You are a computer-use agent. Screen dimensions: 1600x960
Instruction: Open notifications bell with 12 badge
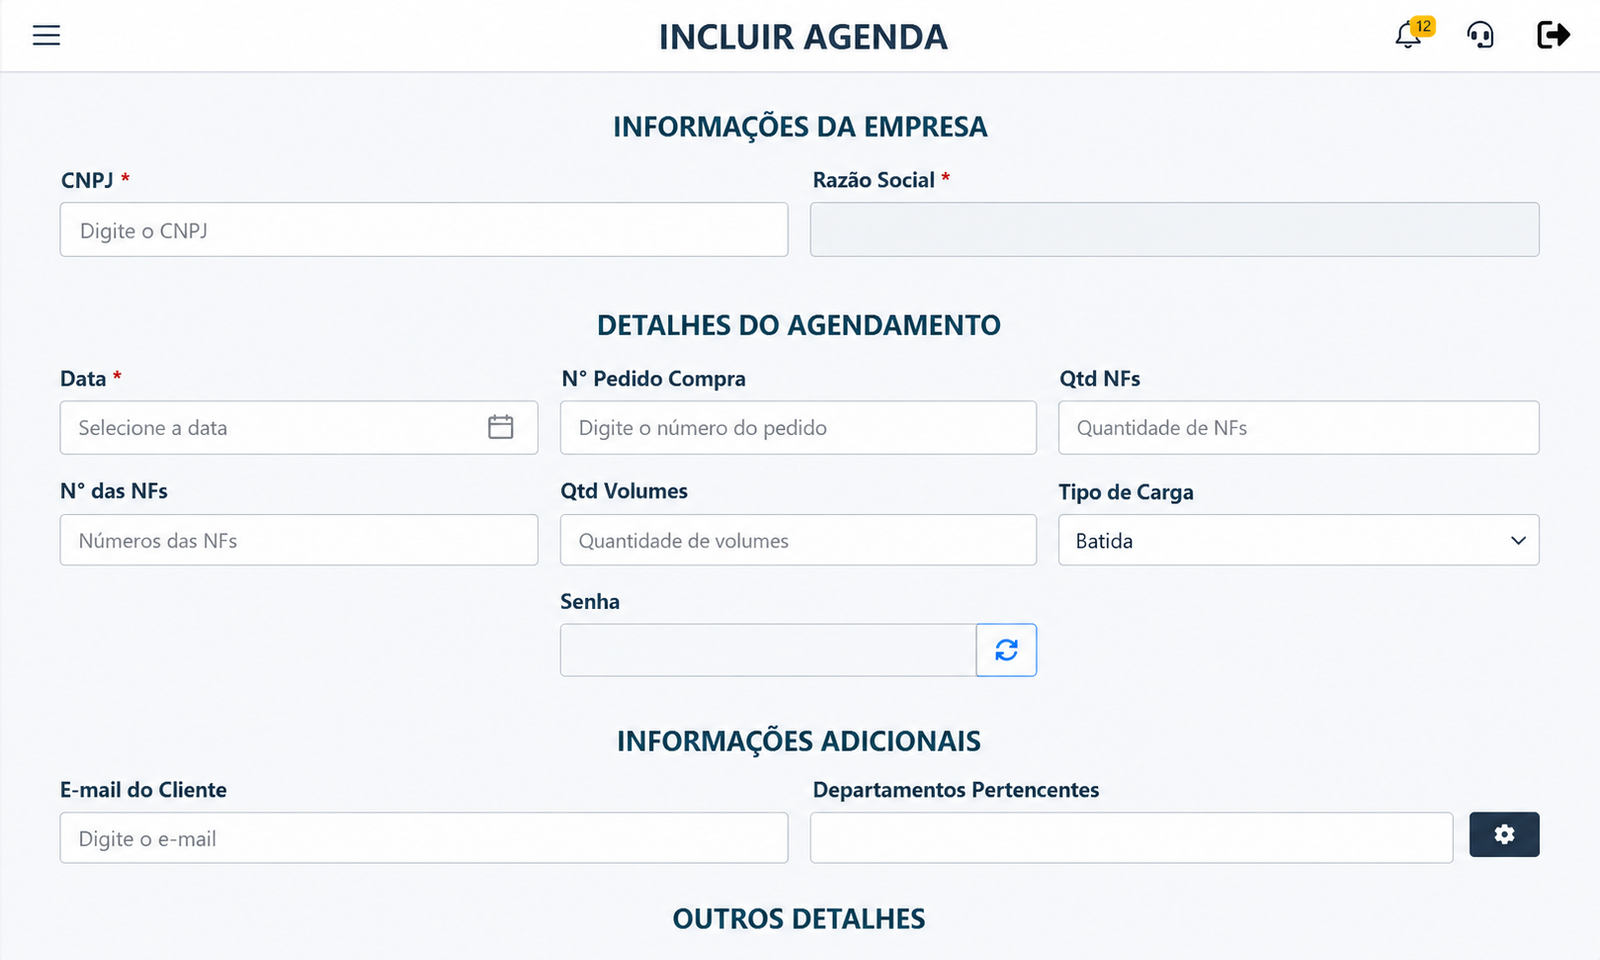tap(1413, 34)
